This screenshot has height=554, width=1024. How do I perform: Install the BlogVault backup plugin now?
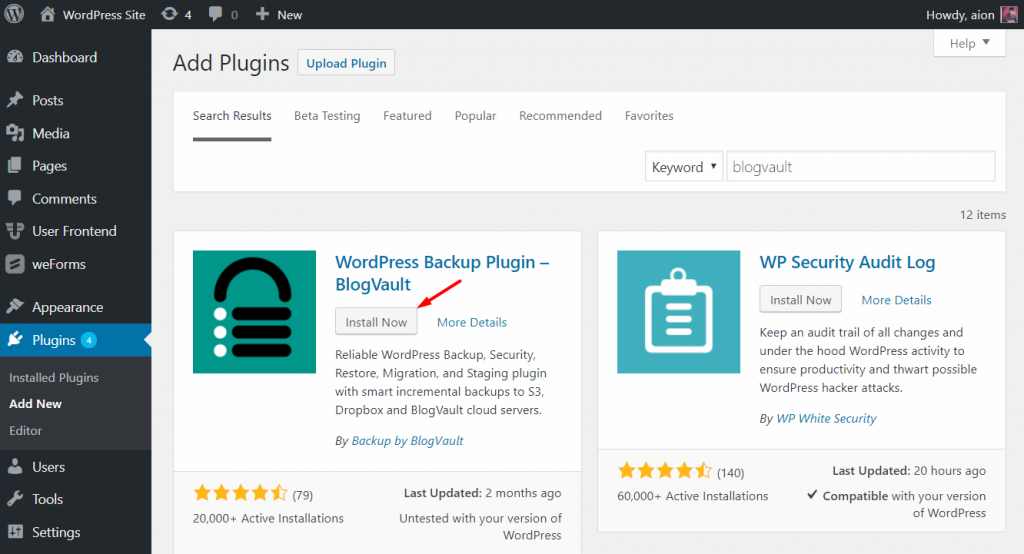(x=376, y=322)
